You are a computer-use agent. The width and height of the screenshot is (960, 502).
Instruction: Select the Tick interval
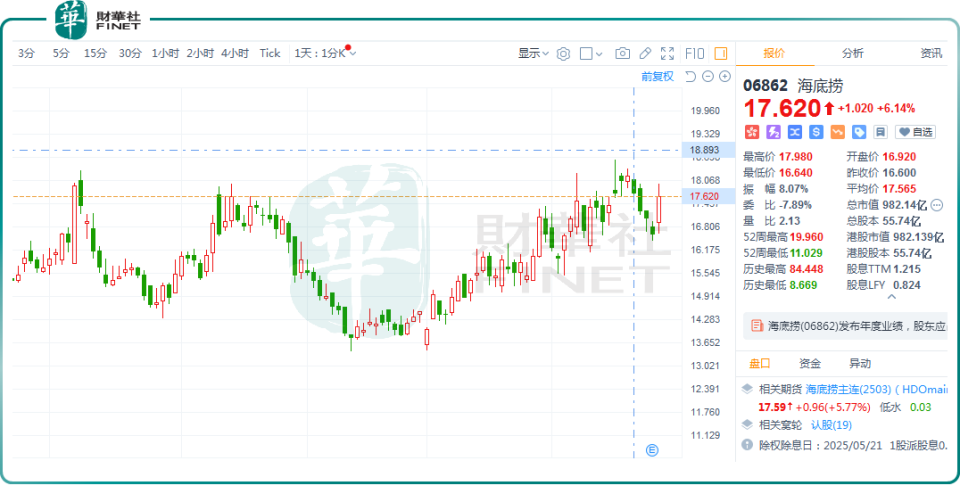pos(269,53)
